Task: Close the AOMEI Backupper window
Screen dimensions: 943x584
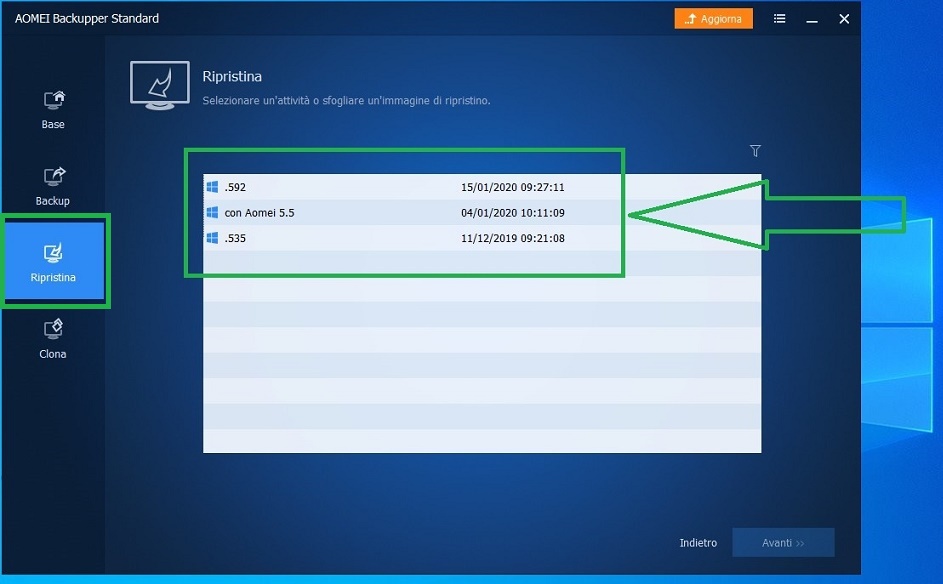Action: tap(844, 19)
